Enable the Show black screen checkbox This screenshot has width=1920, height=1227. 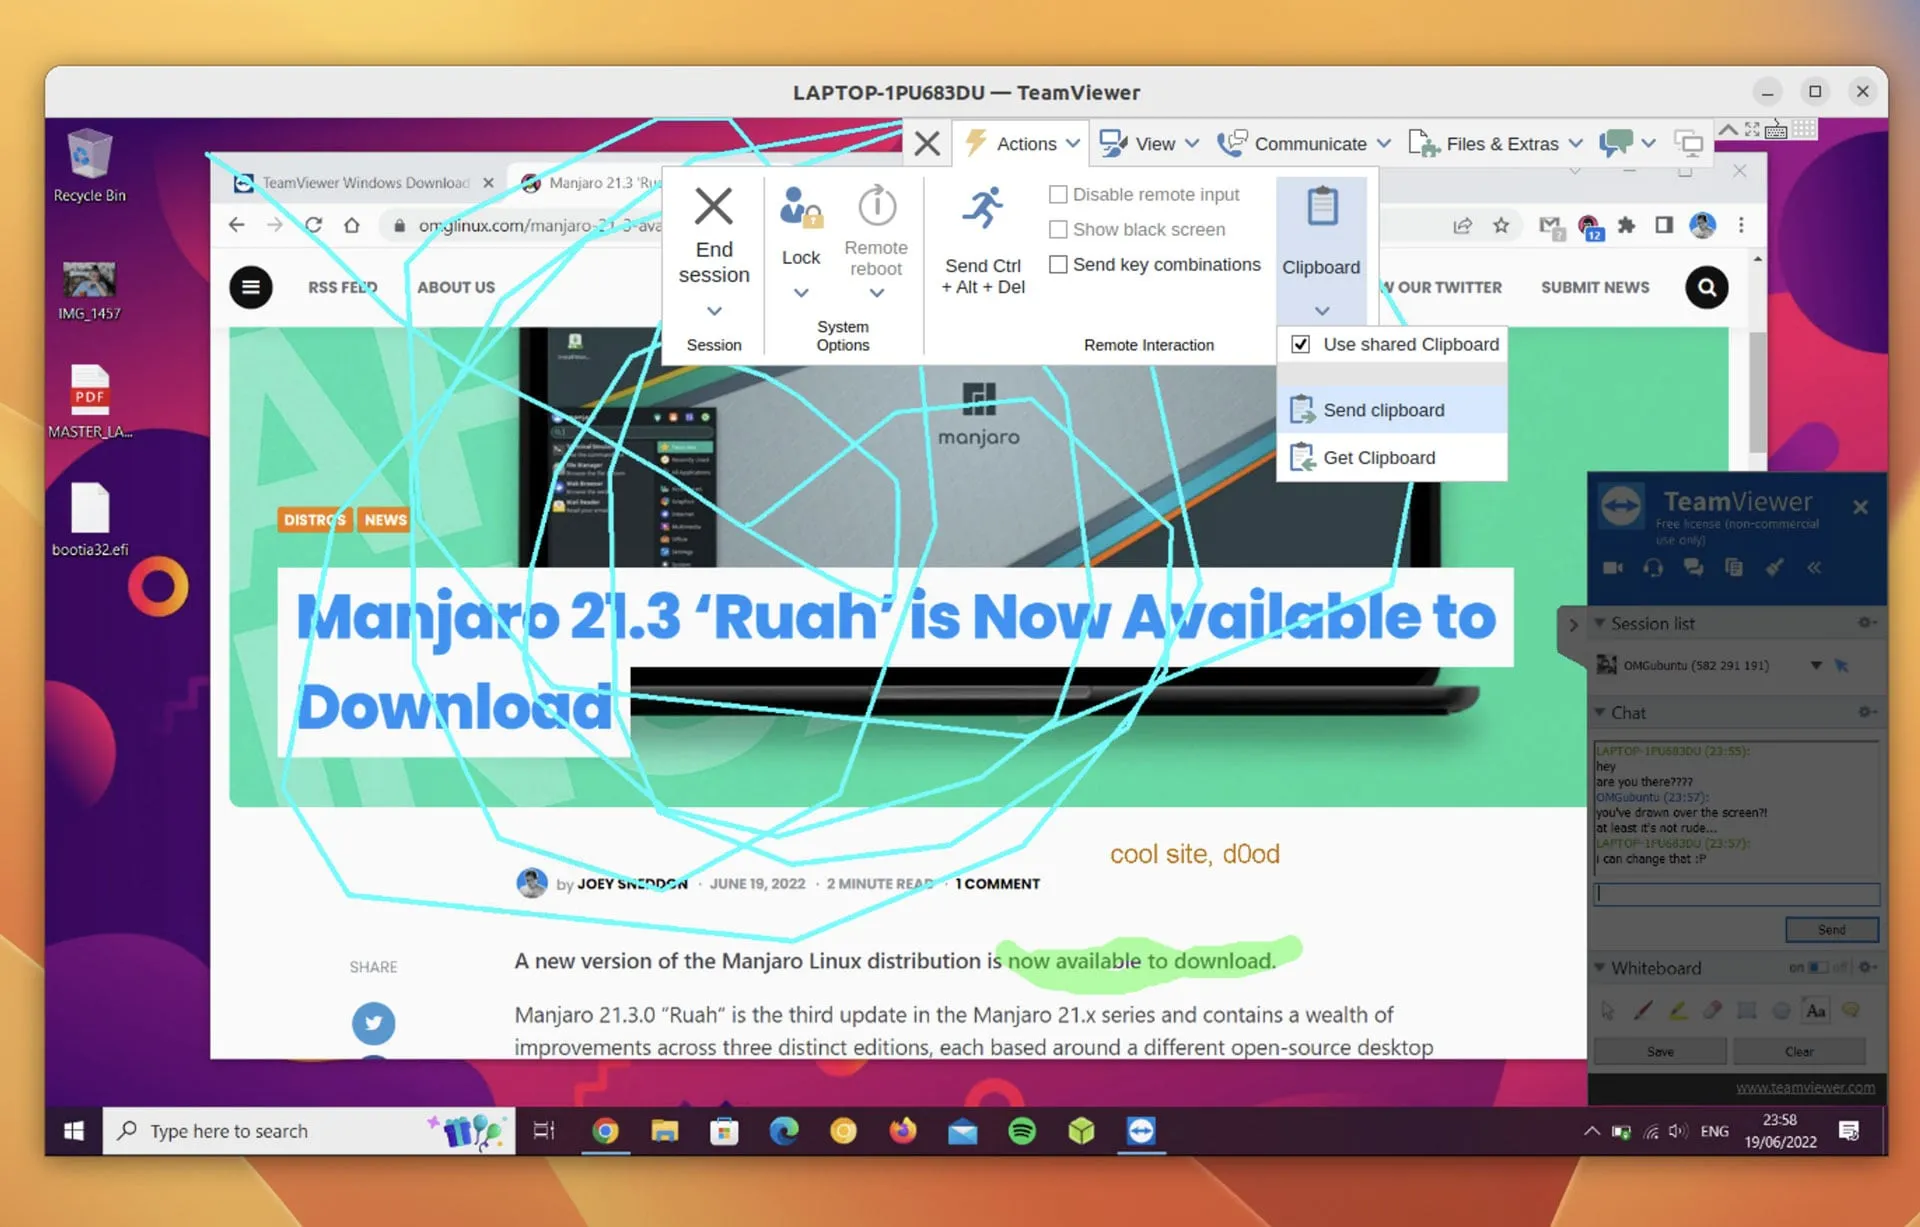[x=1060, y=229]
